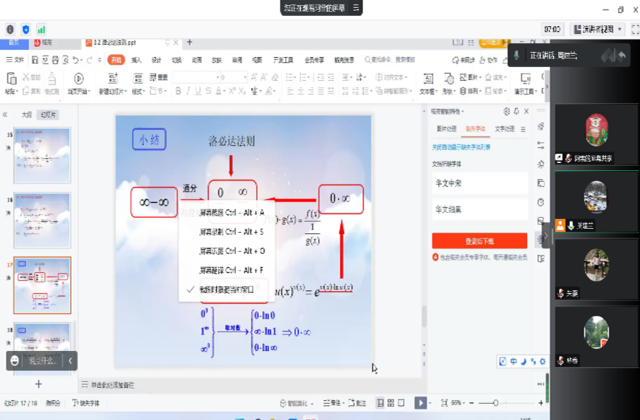Click the slideshow play button in status bar

point(421,403)
